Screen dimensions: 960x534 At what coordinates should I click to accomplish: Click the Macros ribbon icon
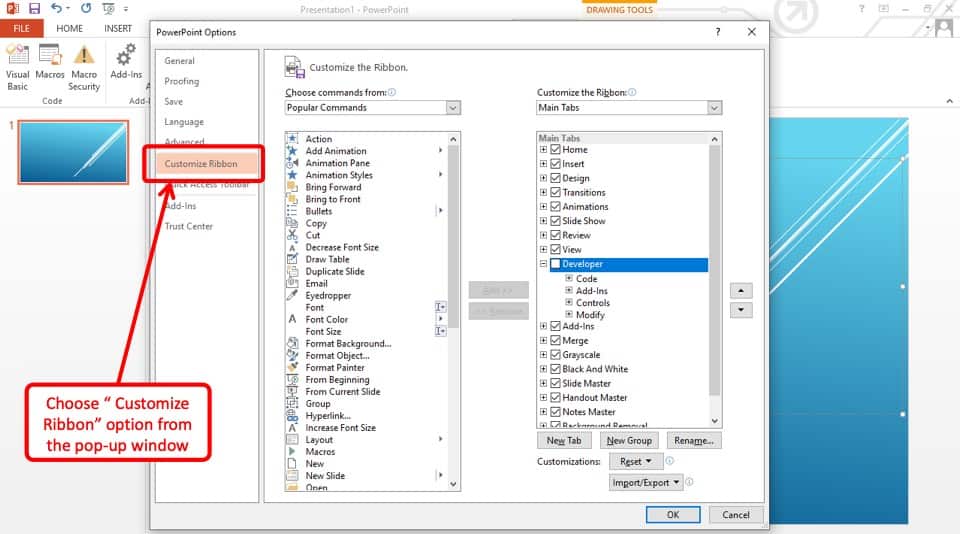tap(50, 55)
